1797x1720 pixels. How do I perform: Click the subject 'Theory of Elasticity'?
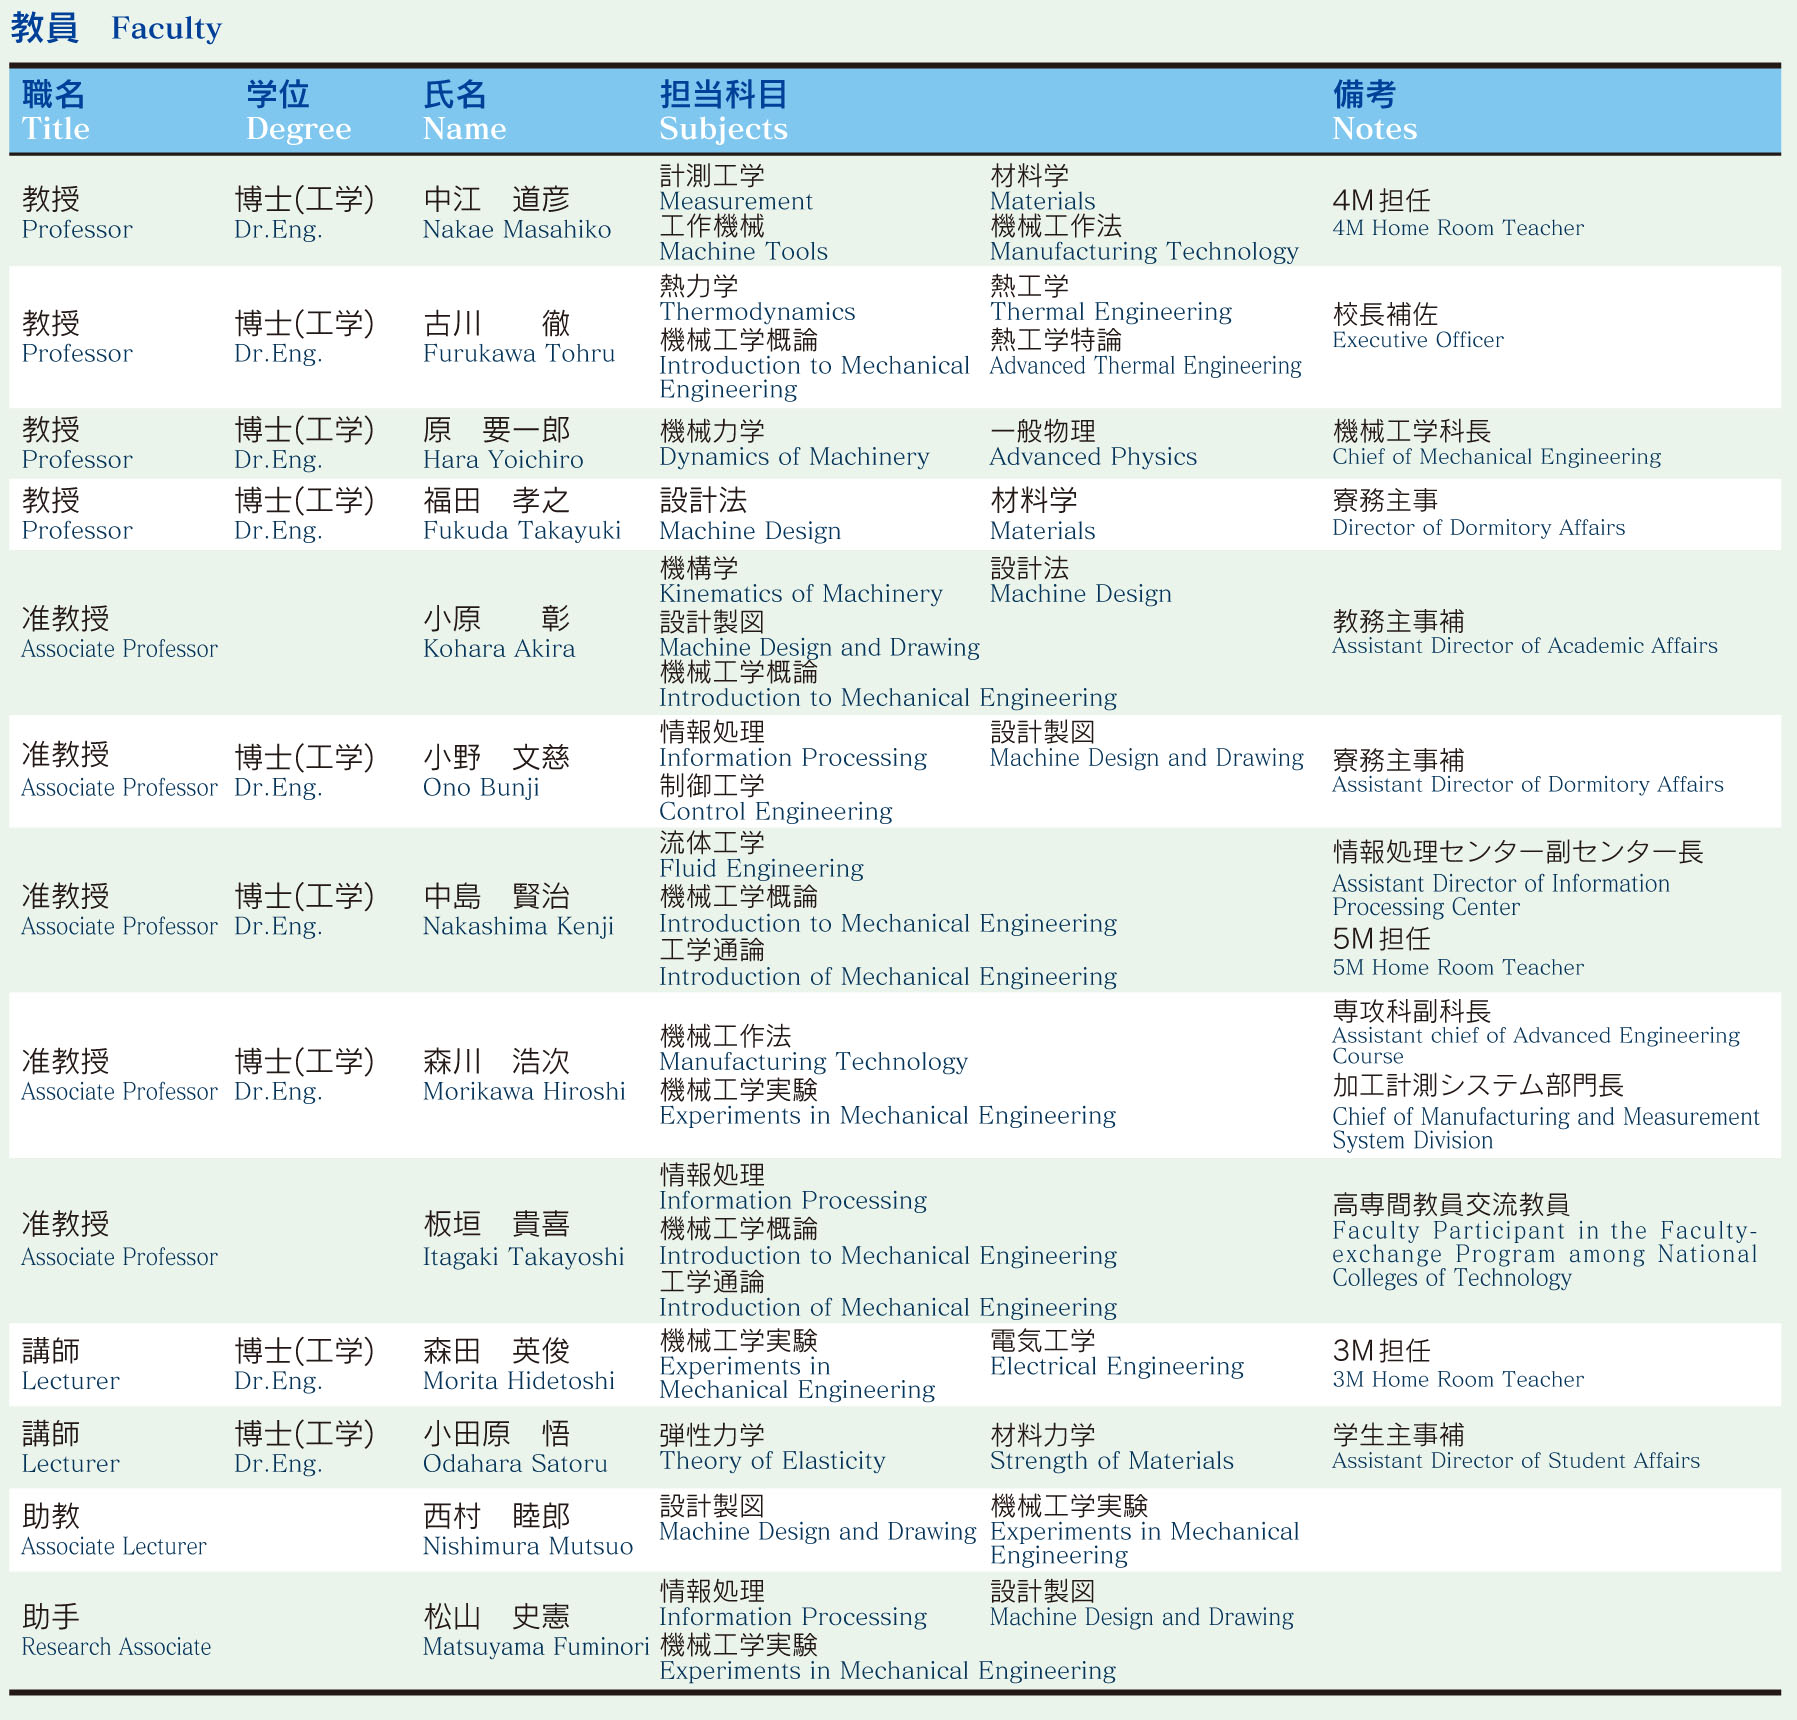(x=772, y=1461)
